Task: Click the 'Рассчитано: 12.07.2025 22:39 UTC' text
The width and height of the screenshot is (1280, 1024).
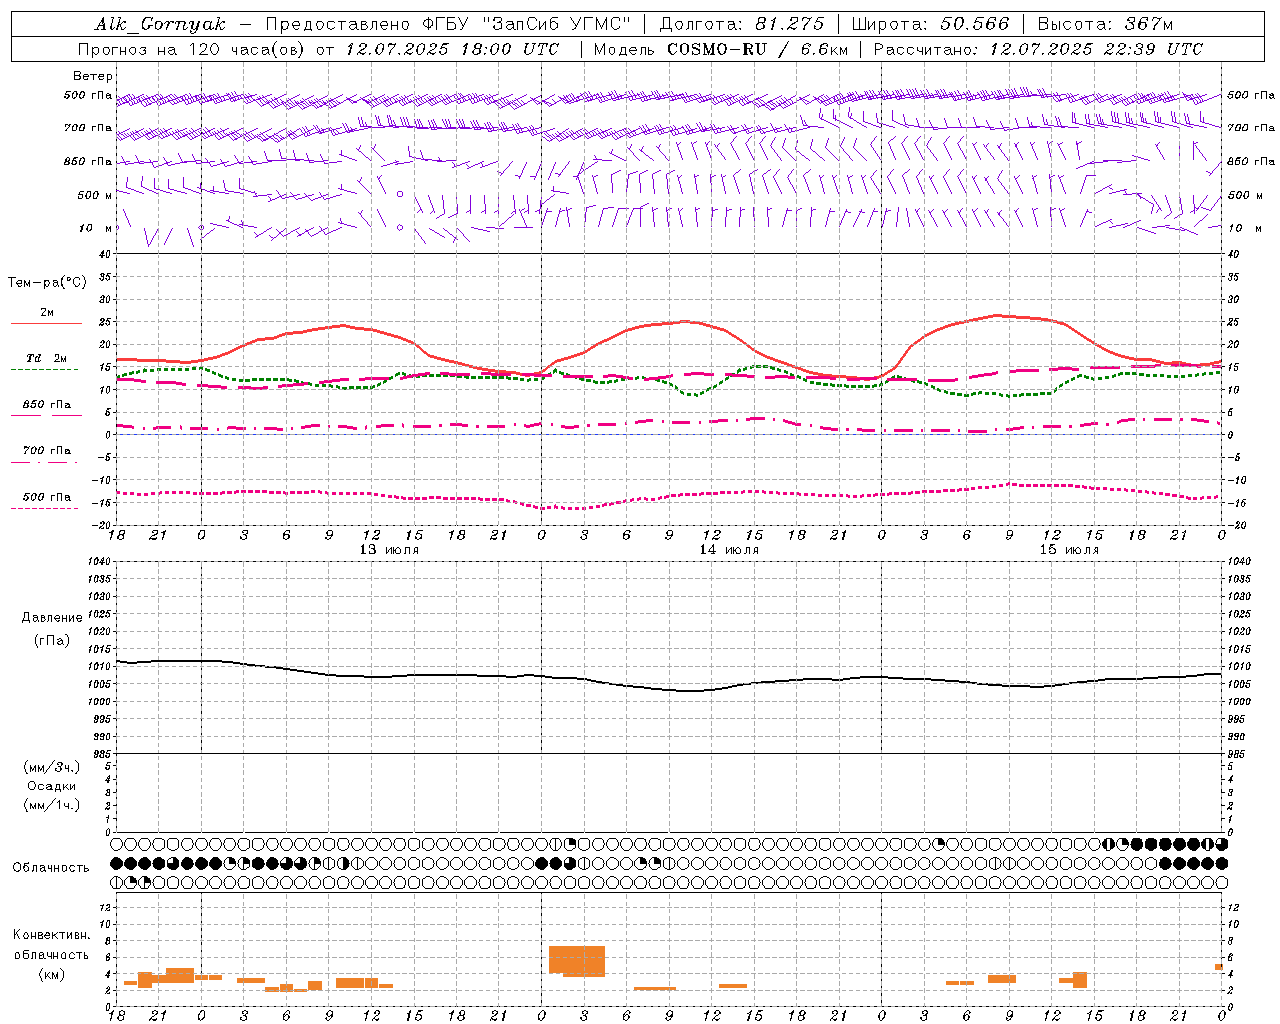Action: [1038, 49]
